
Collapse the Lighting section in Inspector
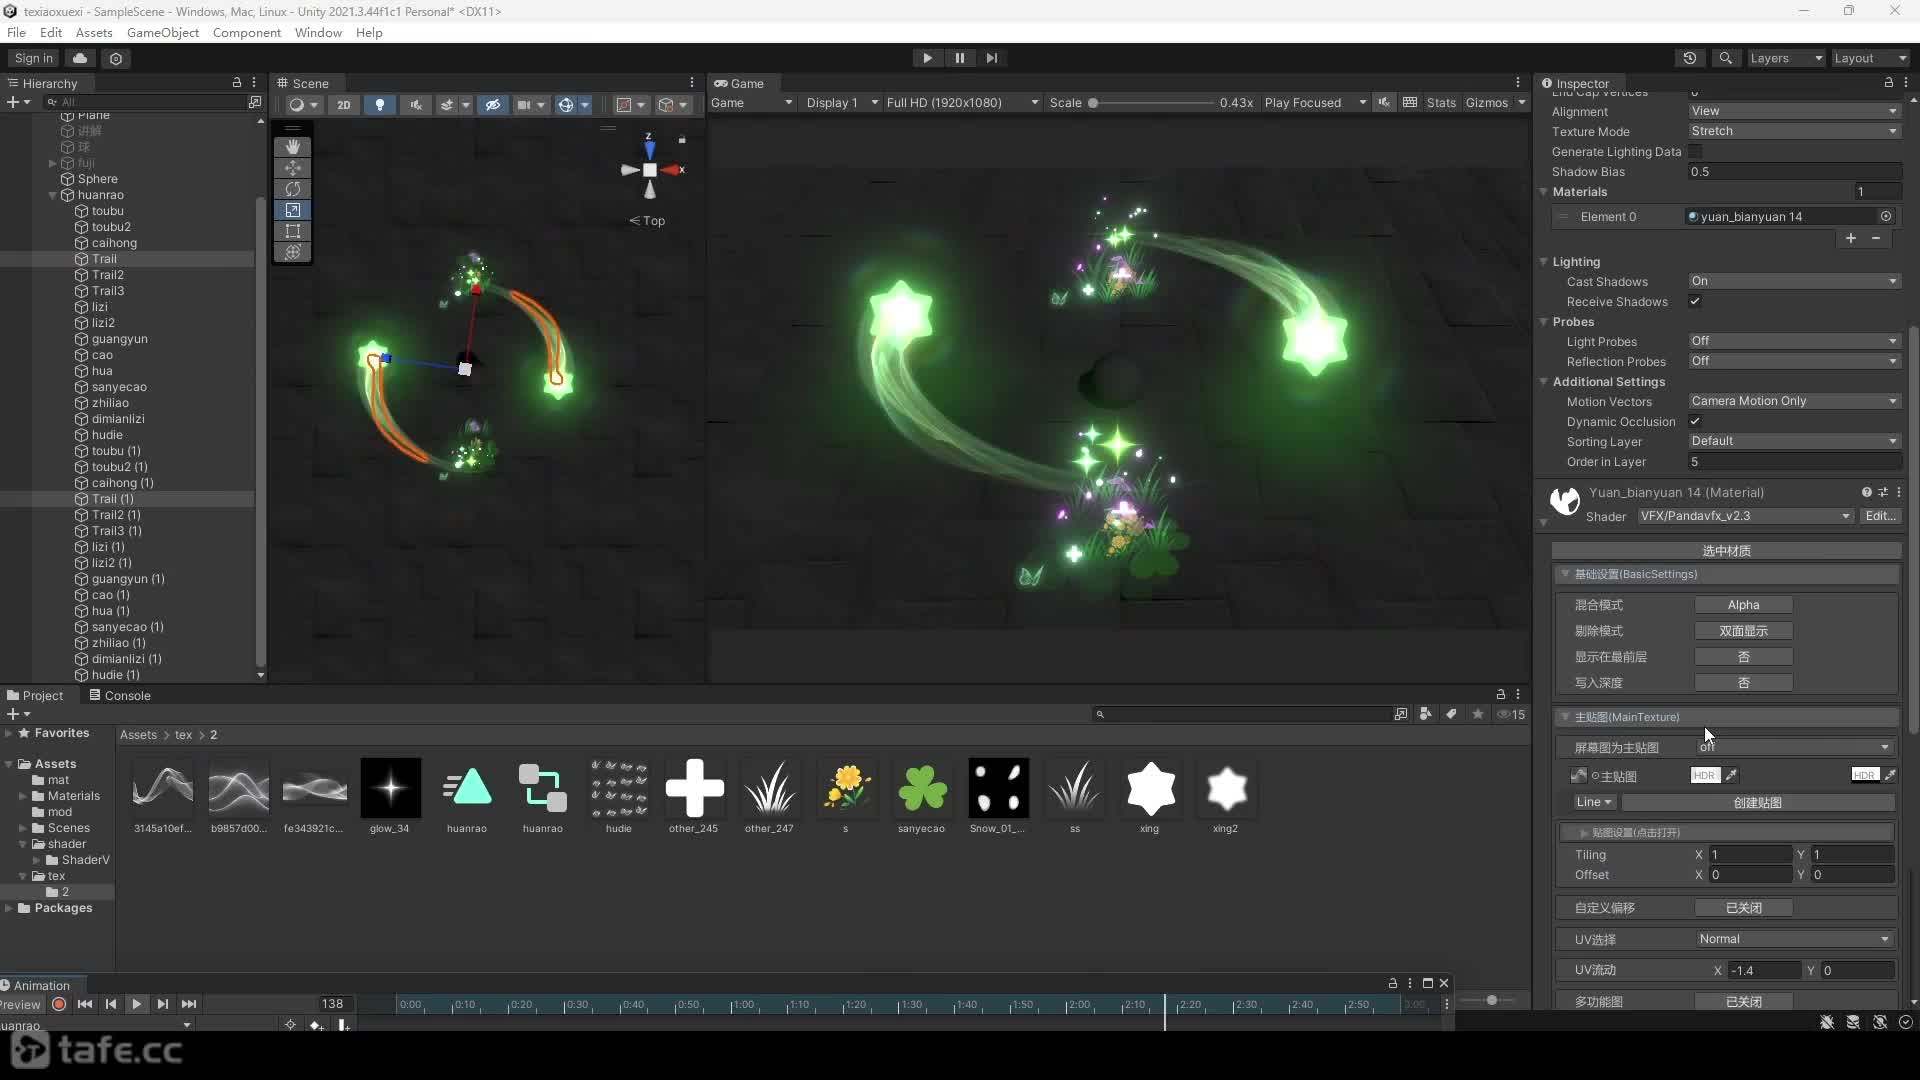click(1544, 262)
